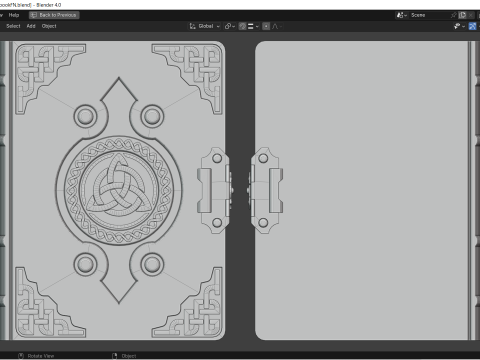This screenshot has height=360, width=480.
Task: Click the transform orientation icon
Action: click(x=192, y=26)
